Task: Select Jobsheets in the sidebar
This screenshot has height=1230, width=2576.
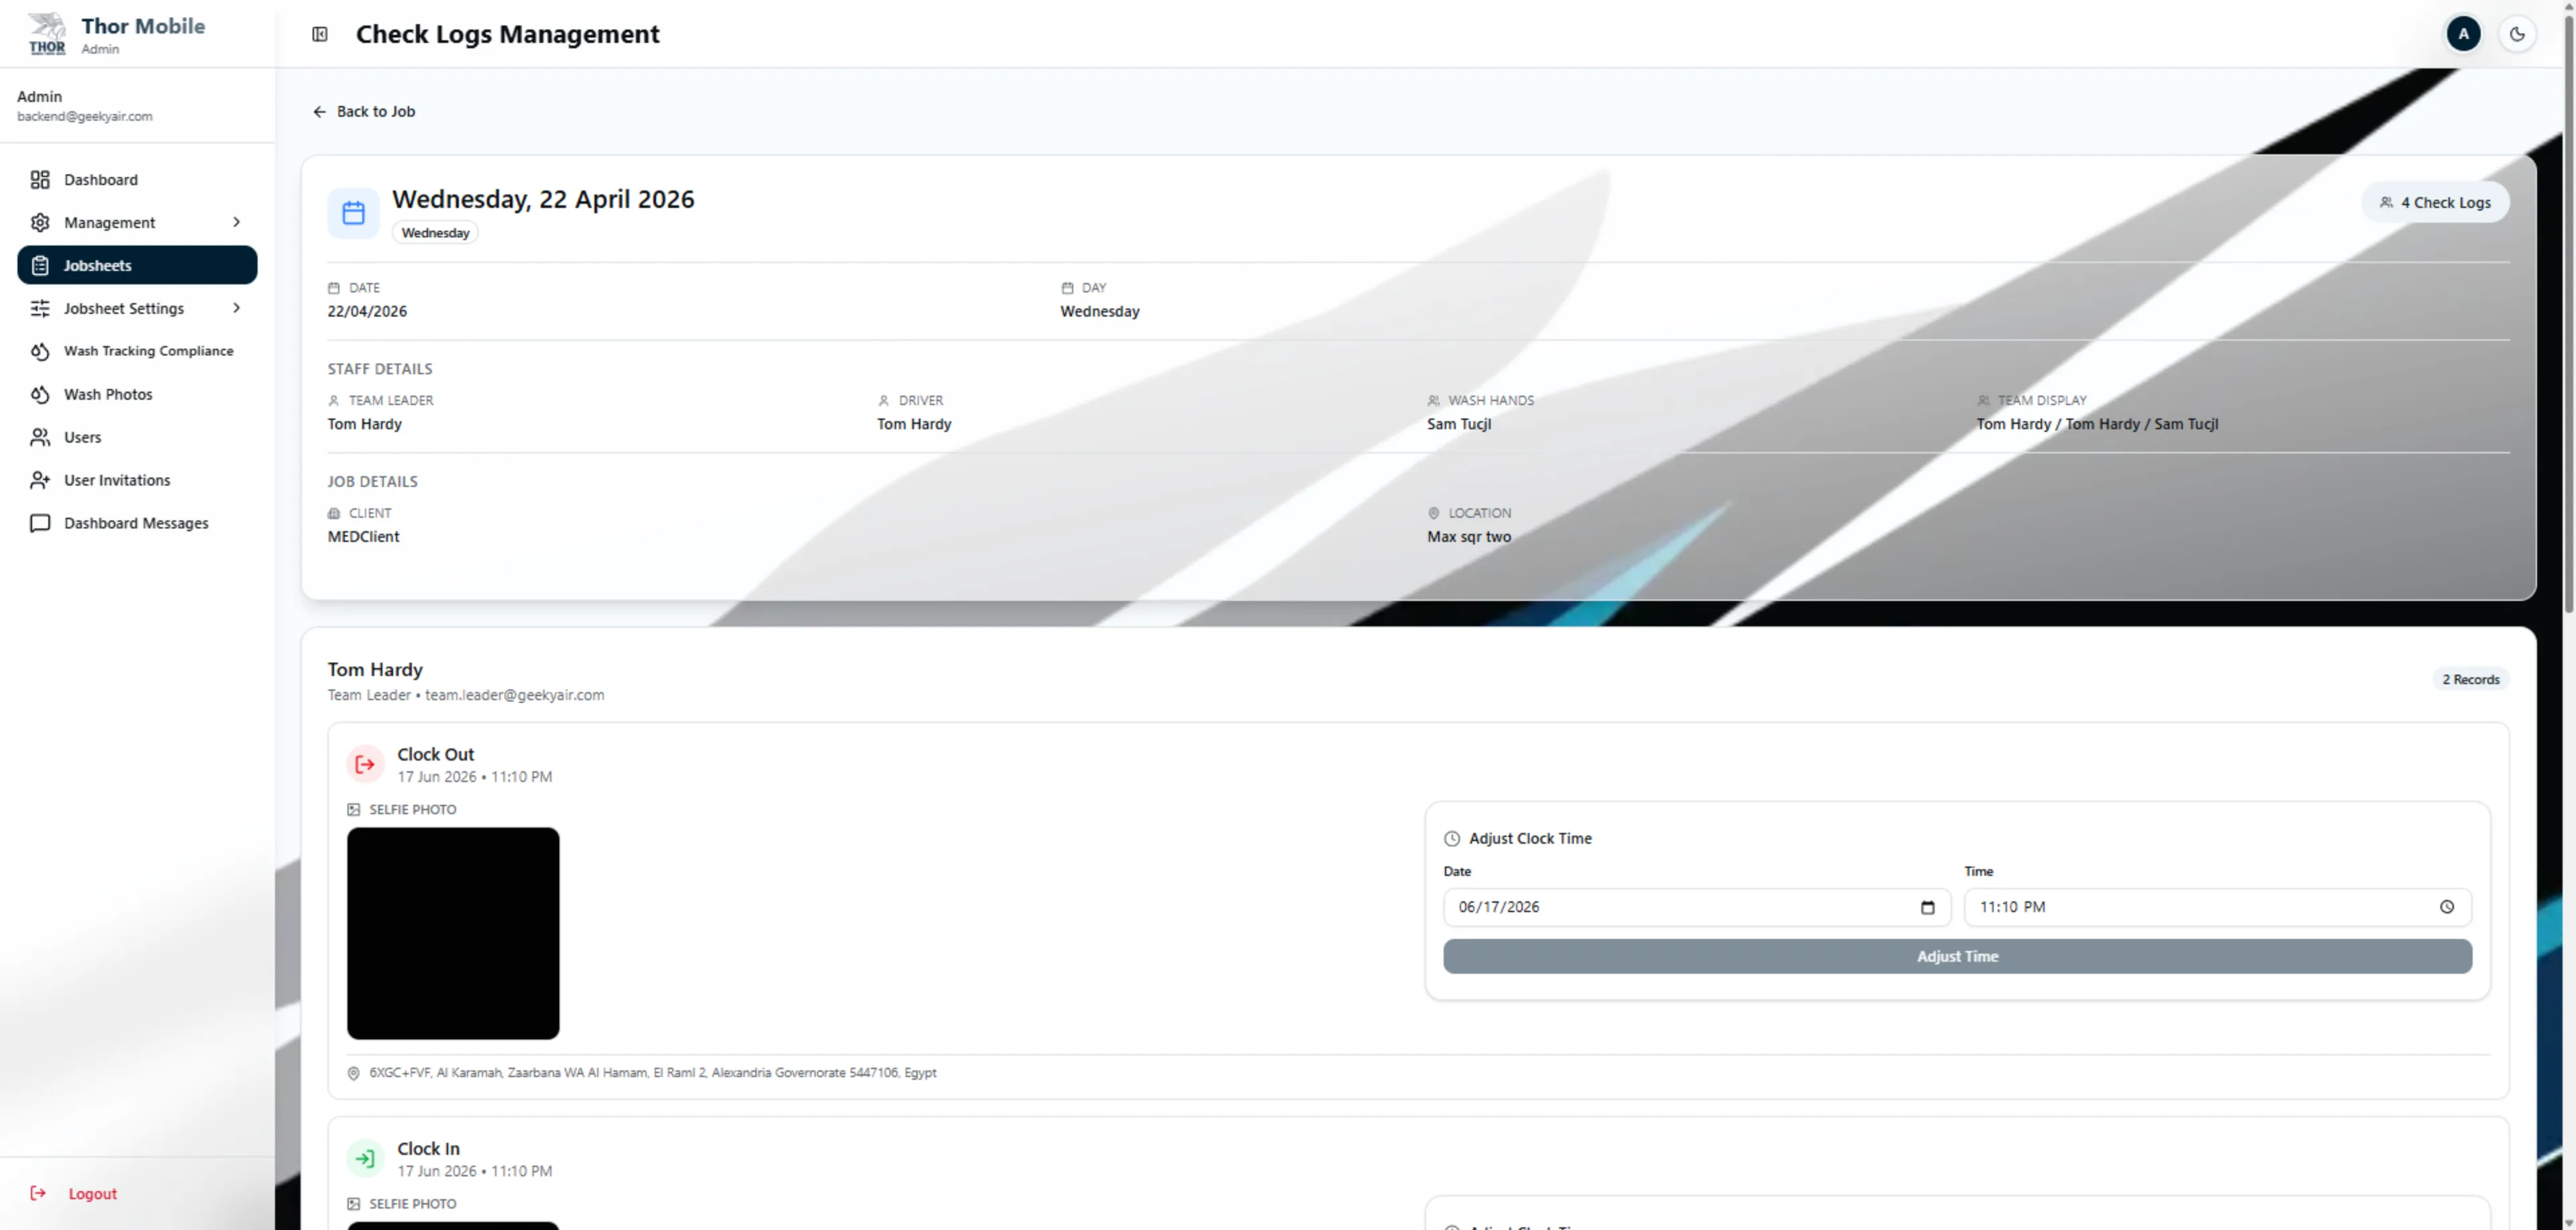Action: click(x=137, y=265)
